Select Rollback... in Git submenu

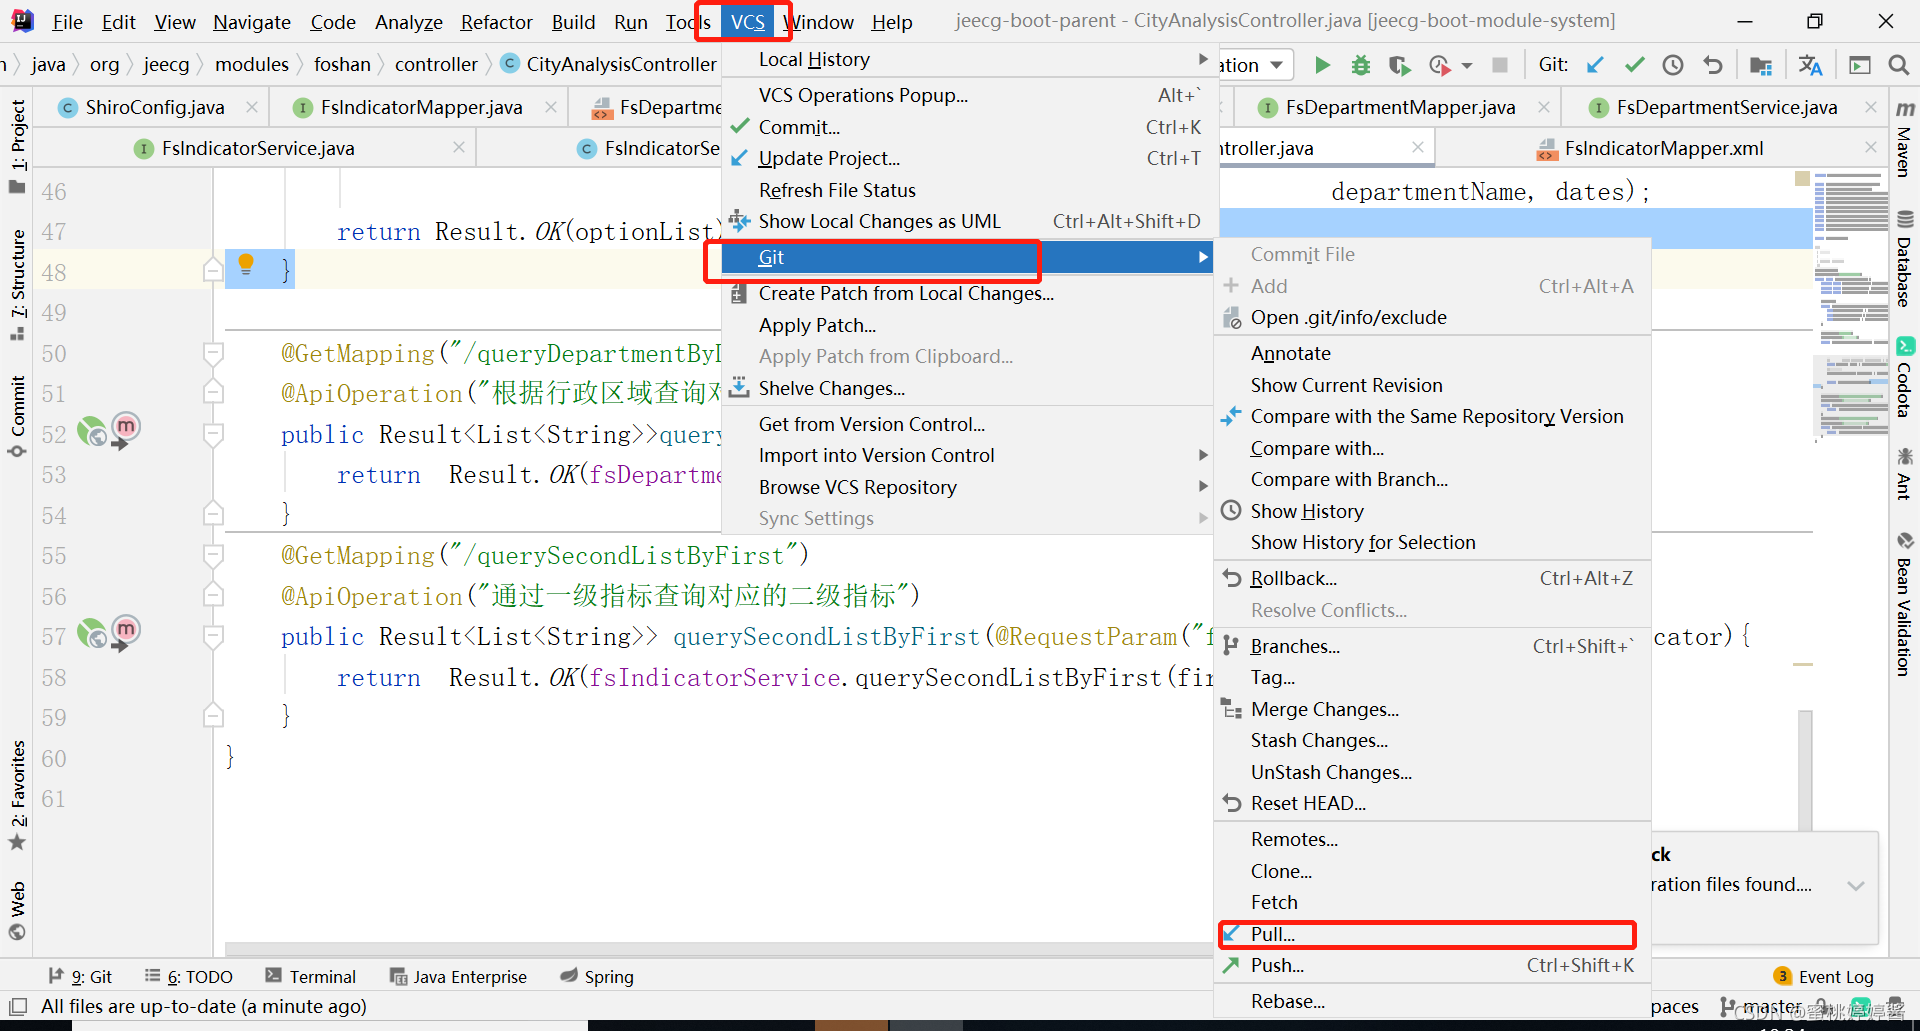click(1432, 578)
